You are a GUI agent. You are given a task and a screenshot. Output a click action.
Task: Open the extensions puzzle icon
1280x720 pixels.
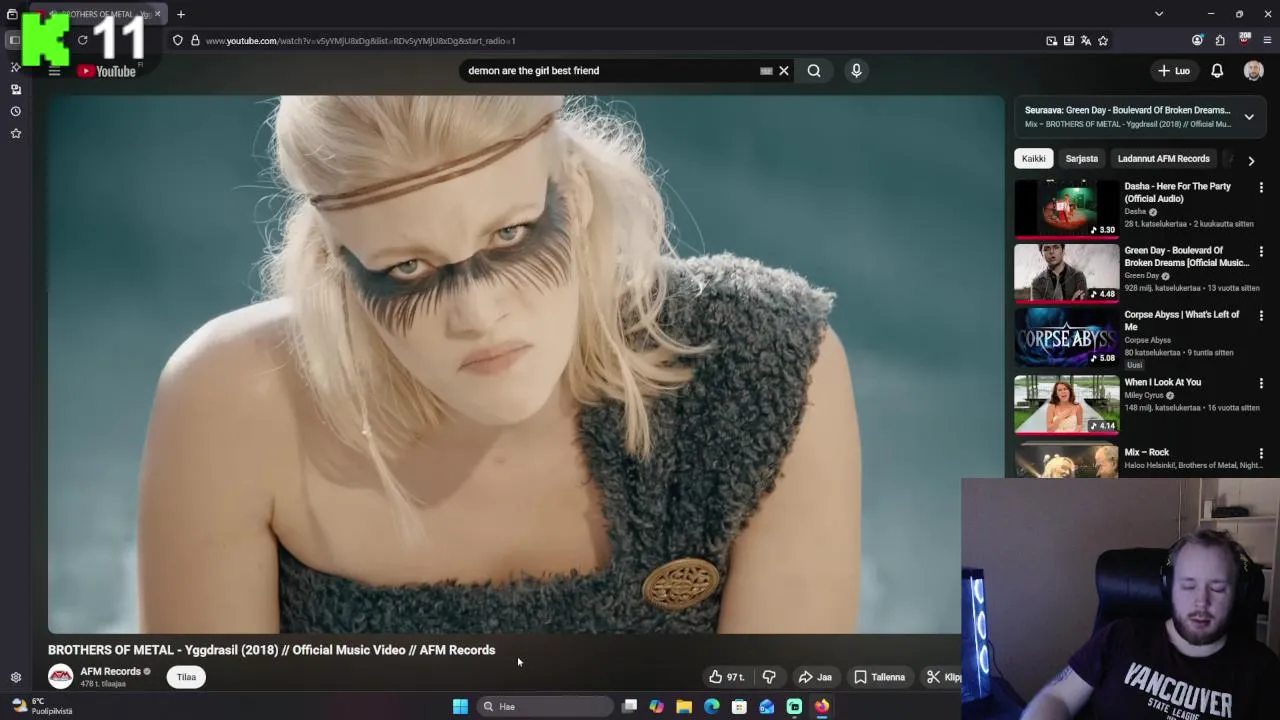tap(1220, 41)
